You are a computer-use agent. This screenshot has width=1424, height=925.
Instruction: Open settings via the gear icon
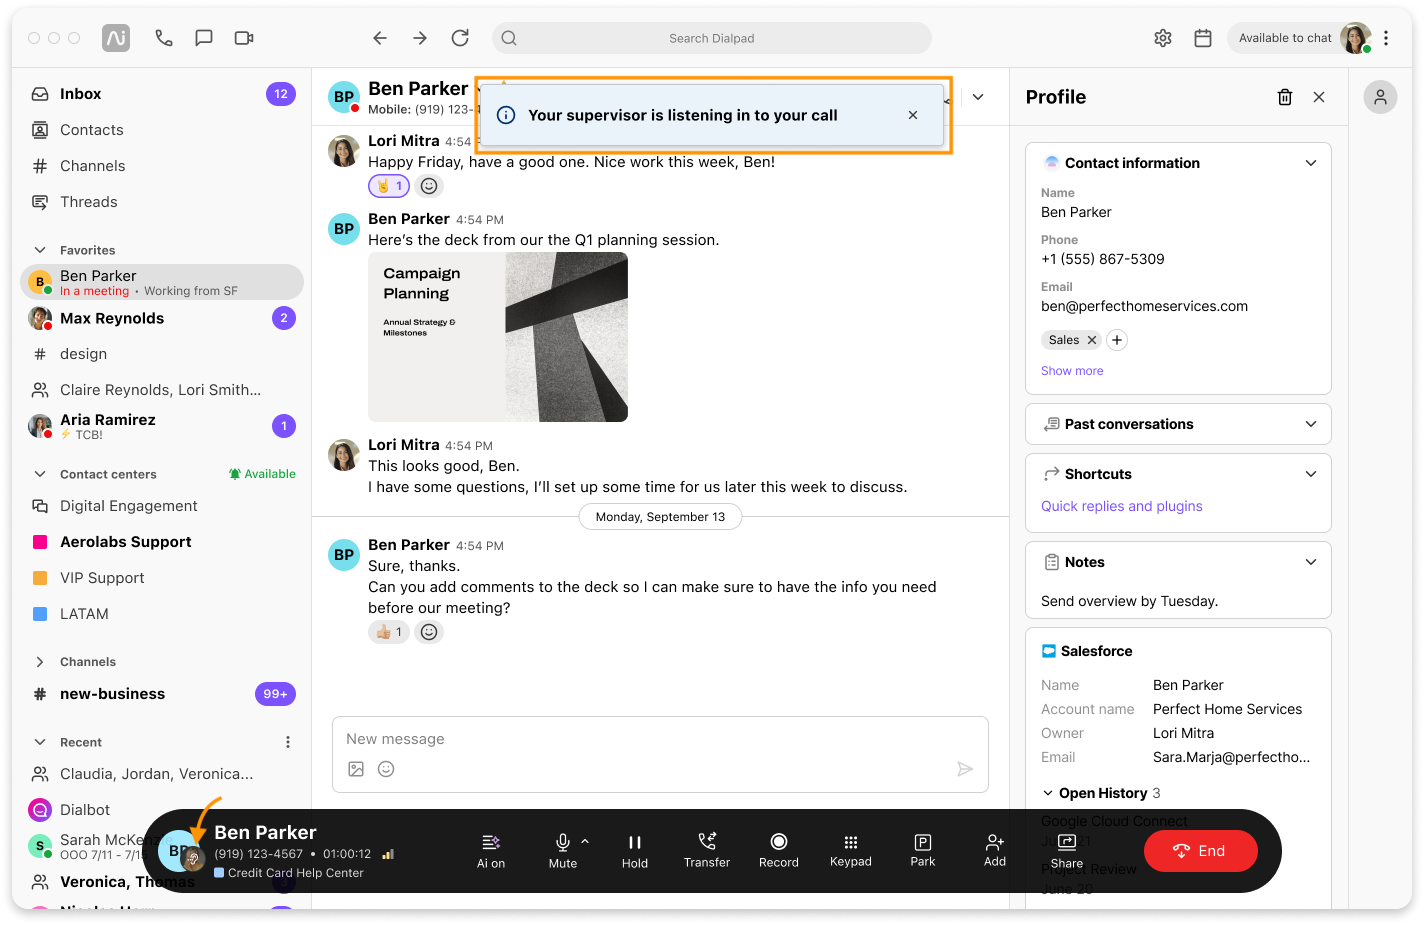tap(1163, 38)
